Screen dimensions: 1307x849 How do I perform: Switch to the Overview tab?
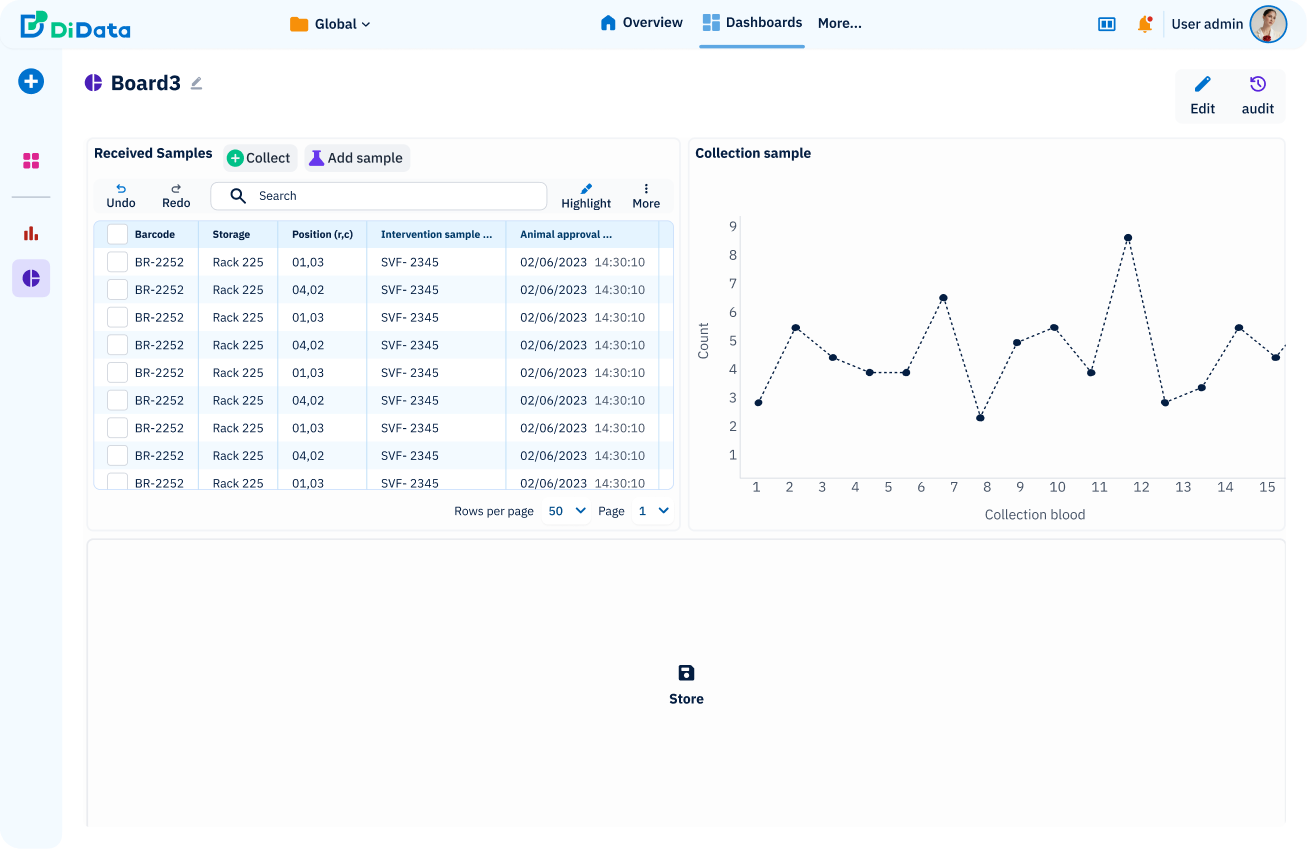[x=641, y=23]
